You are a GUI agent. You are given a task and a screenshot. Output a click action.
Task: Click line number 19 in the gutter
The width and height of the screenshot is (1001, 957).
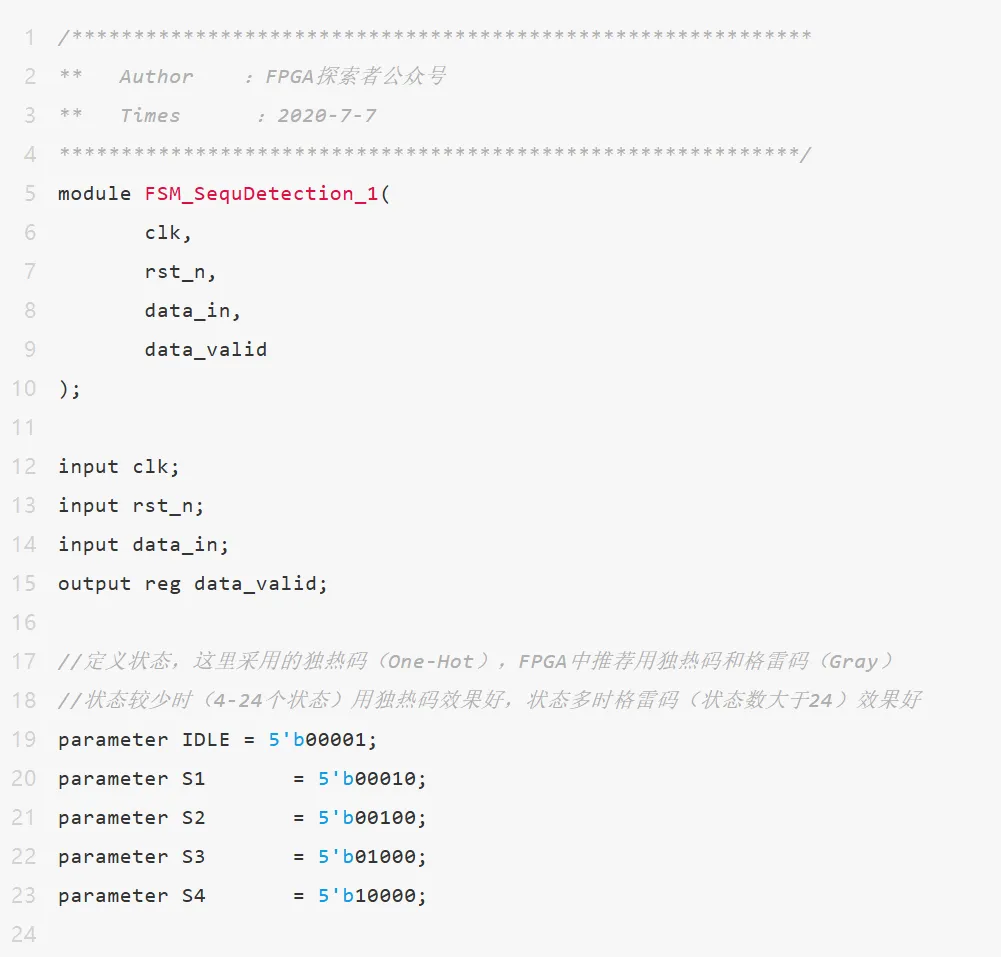pyautogui.click(x=24, y=739)
